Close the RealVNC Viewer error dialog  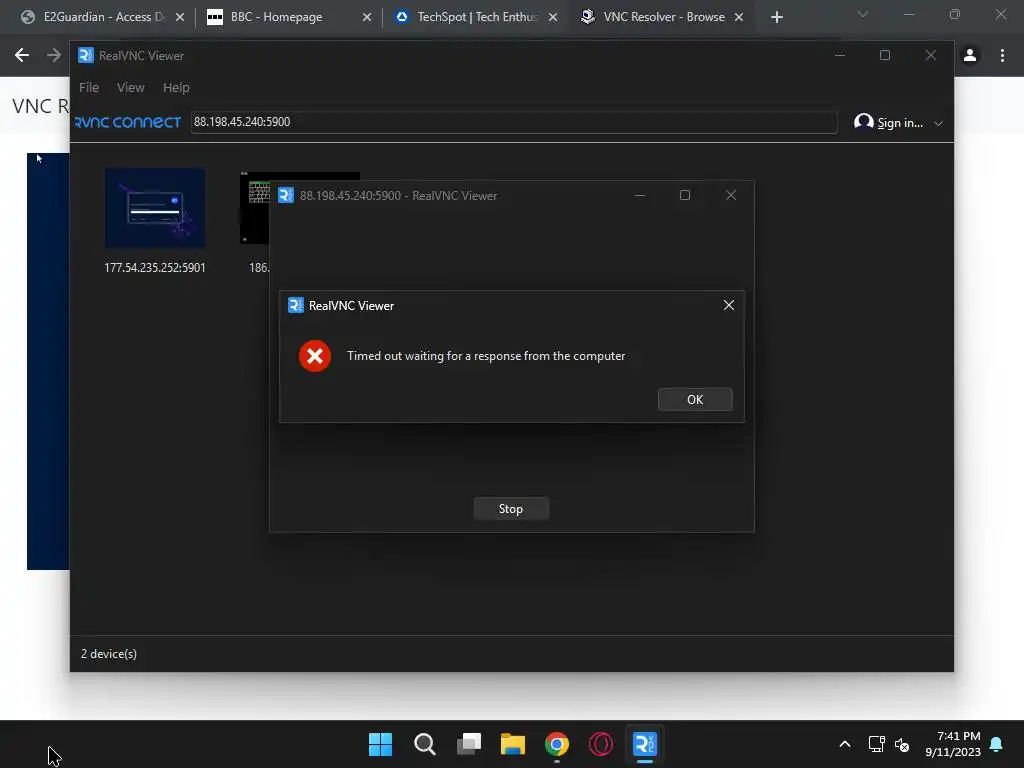tap(729, 306)
